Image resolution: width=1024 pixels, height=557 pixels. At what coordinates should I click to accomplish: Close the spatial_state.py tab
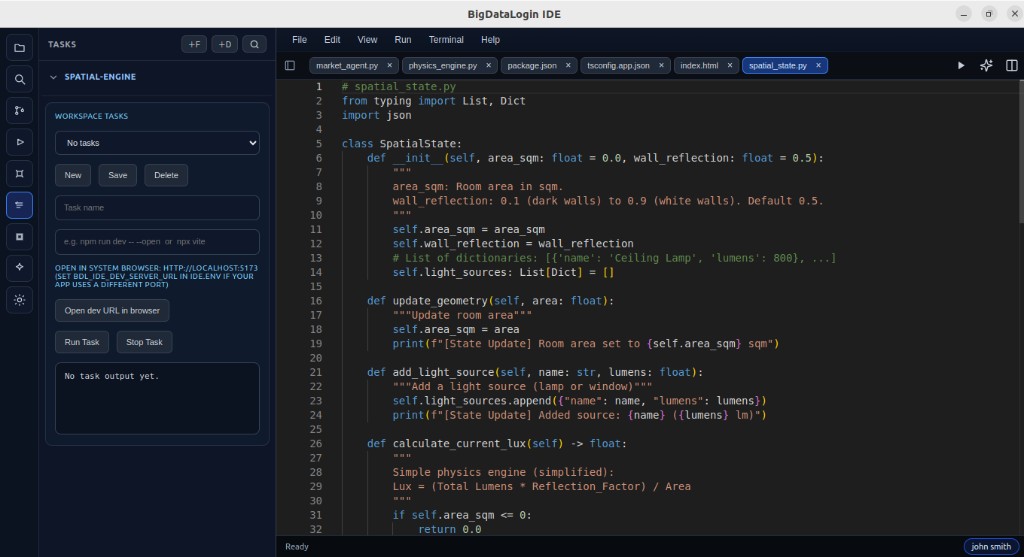(x=818, y=65)
